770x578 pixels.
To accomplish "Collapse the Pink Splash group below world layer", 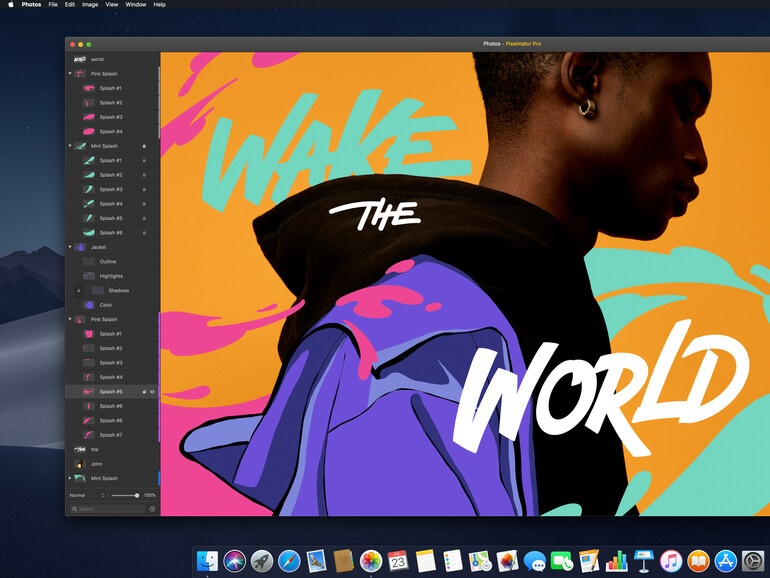I will coord(70,74).
